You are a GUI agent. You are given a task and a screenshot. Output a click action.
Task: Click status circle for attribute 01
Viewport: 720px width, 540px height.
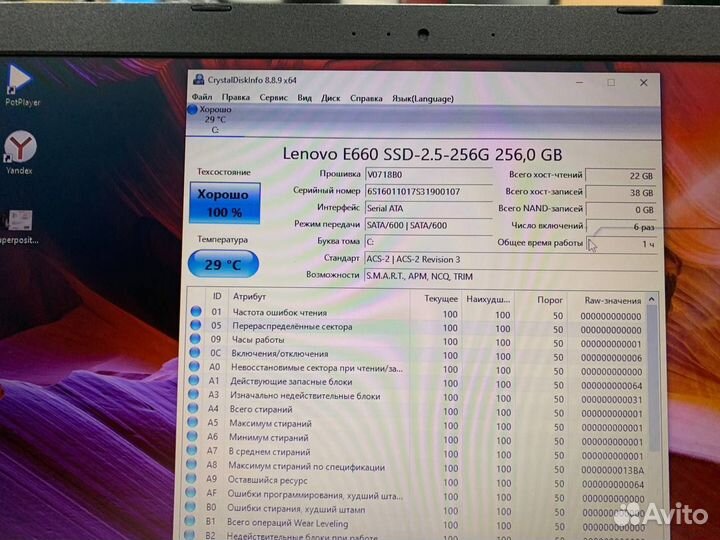click(x=196, y=311)
